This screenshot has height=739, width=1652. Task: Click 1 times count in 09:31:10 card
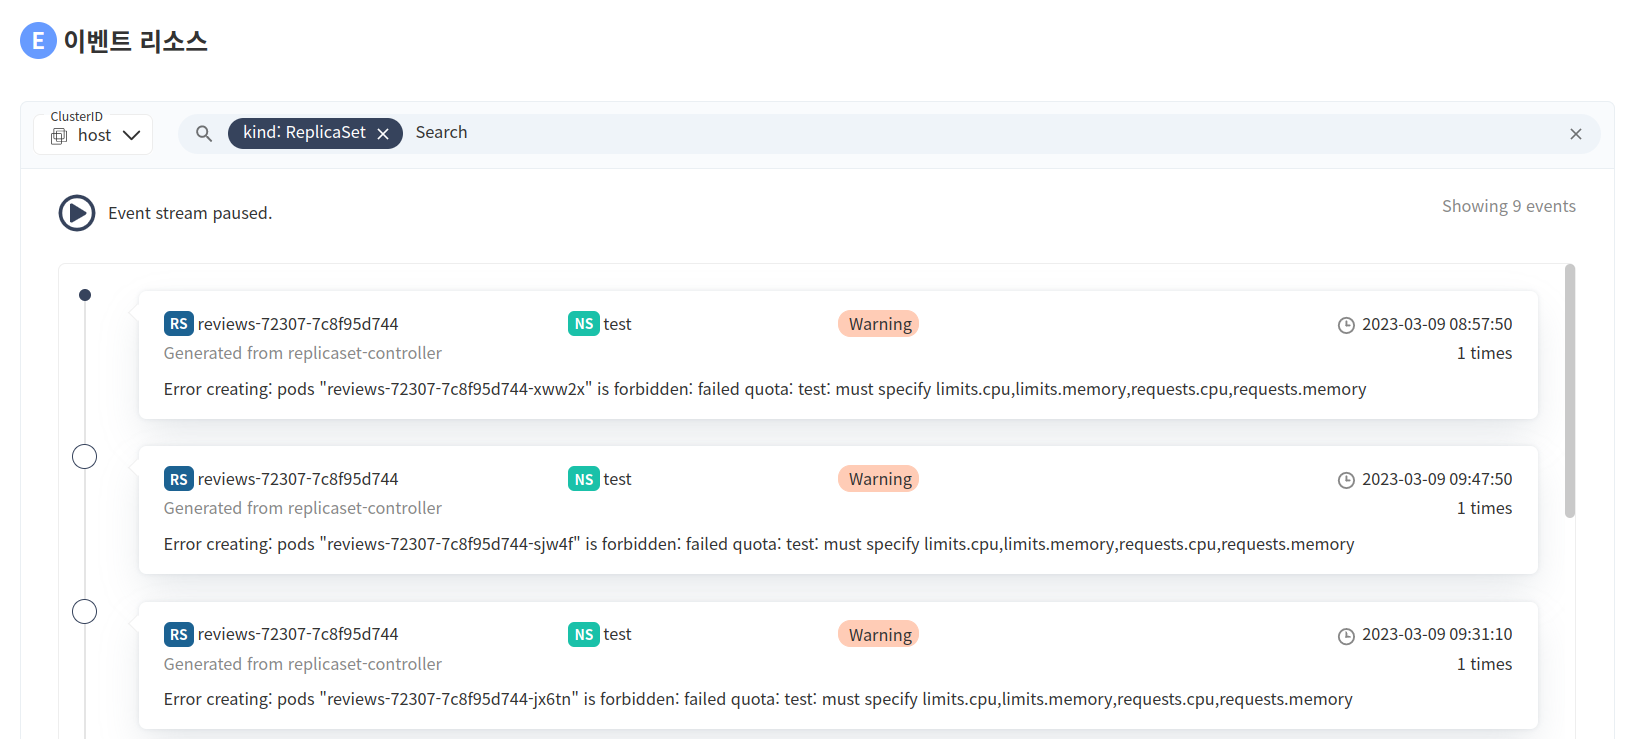1484,664
